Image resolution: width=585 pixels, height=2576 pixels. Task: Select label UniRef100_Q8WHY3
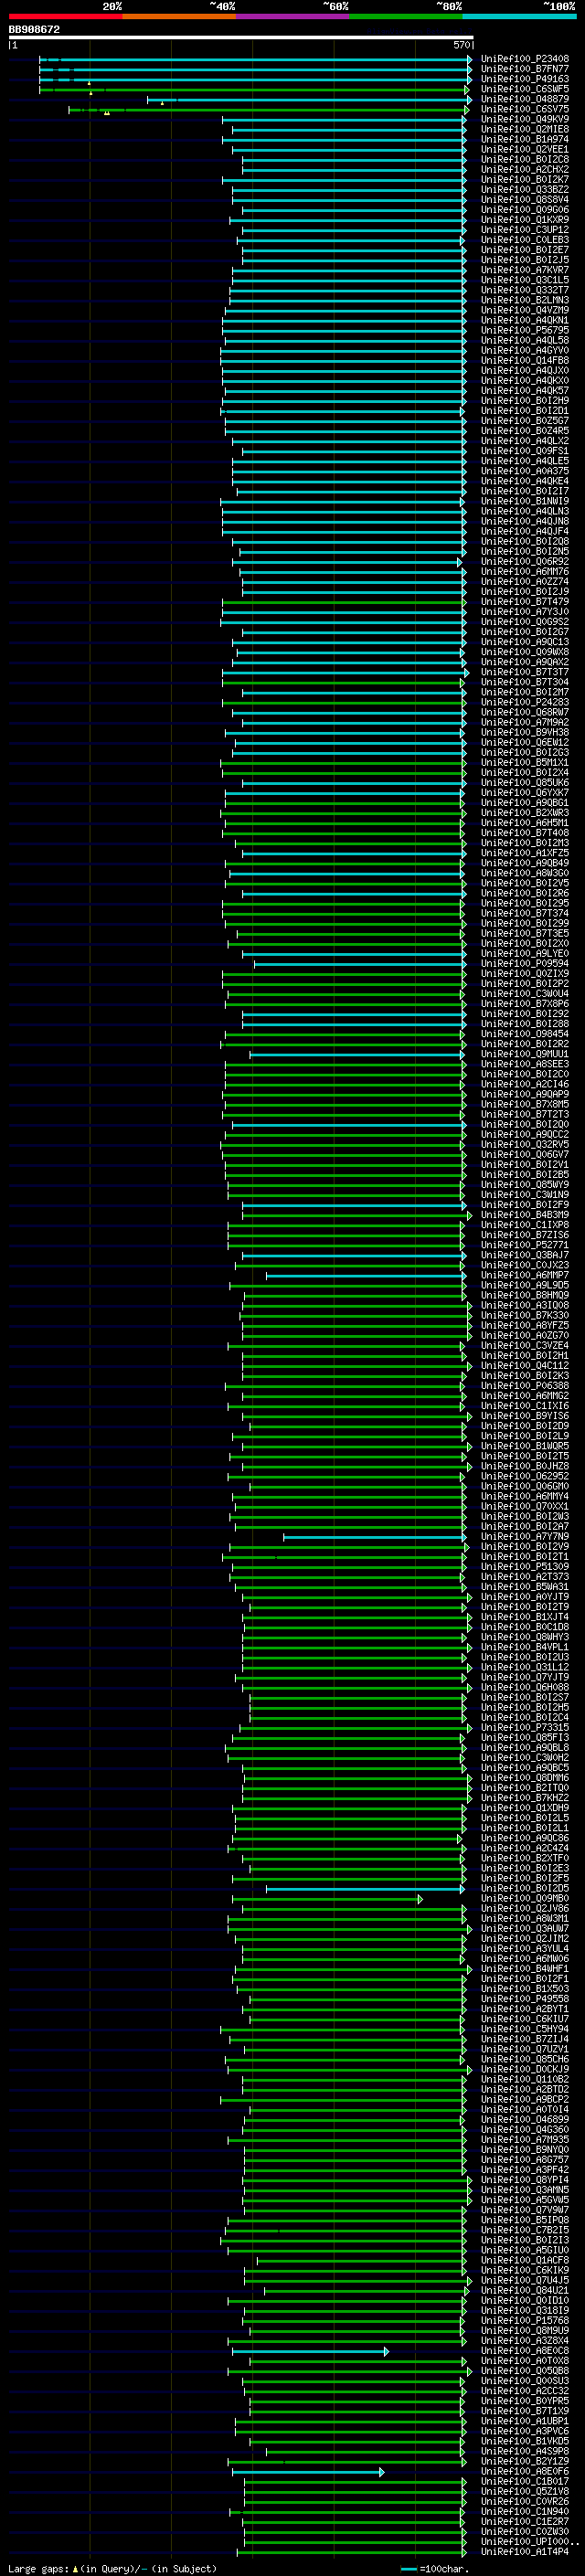click(x=525, y=1637)
